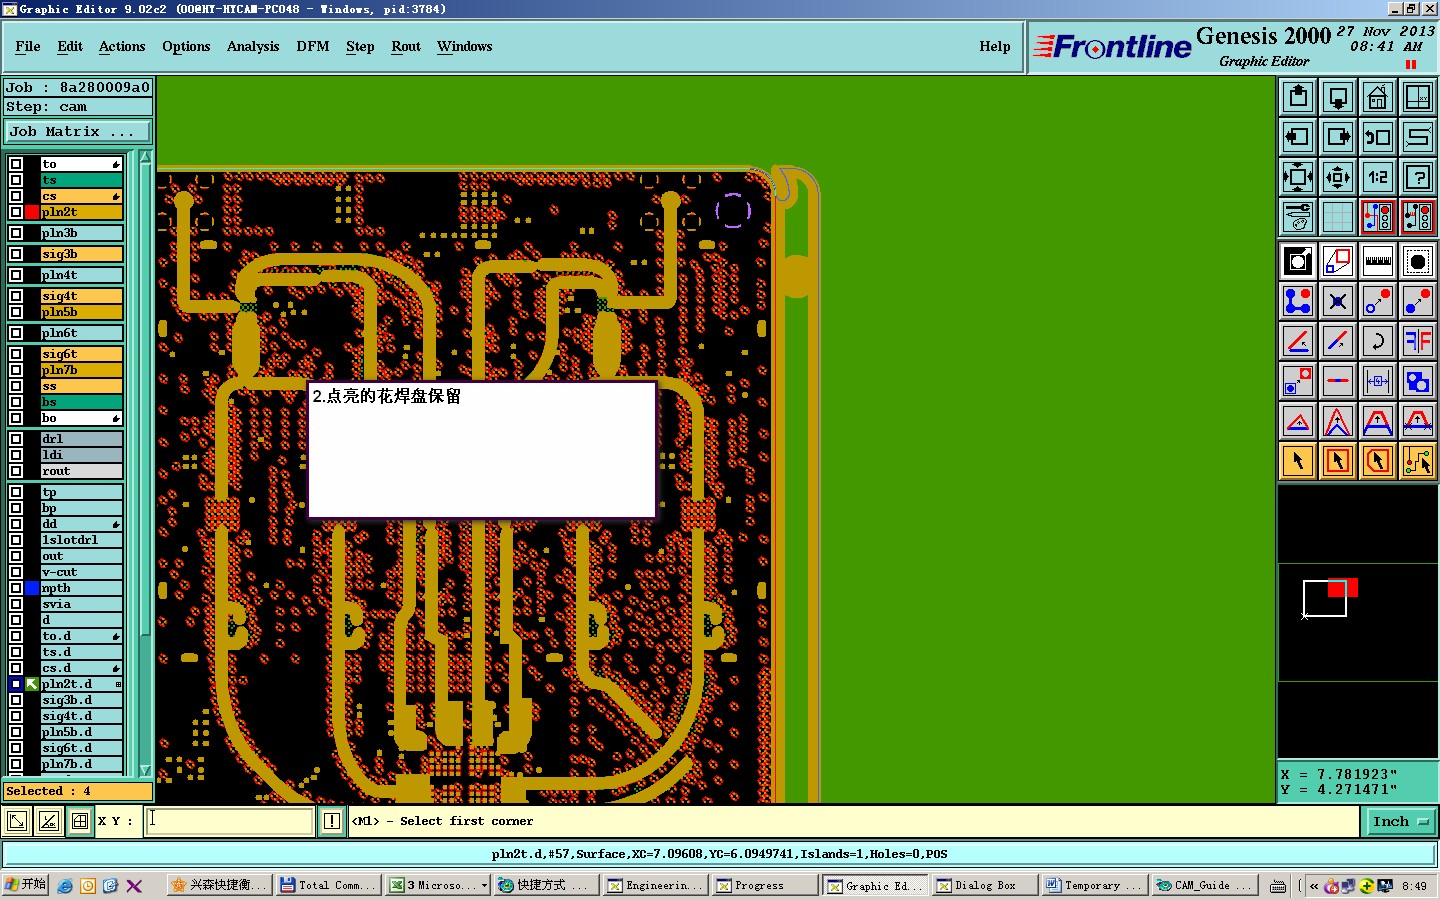Click the pan left icon
The width and height of the screenshot is (1440, 900).
[1298, 137]
